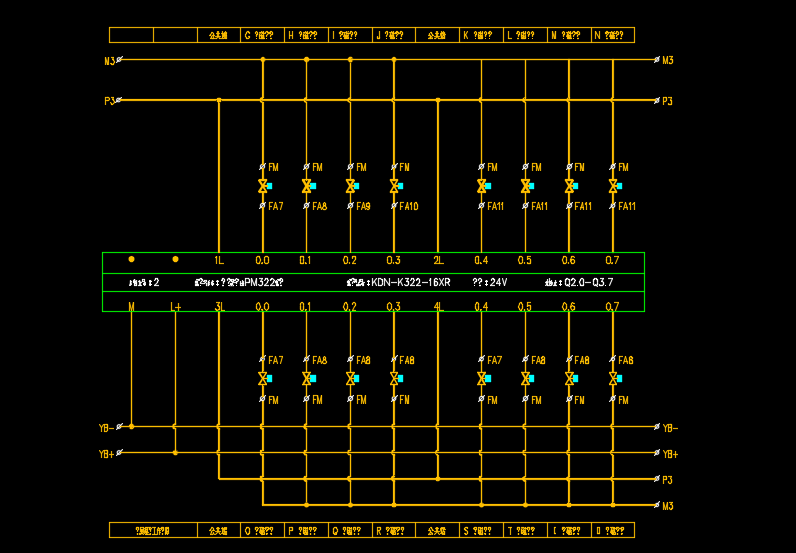796x553 pixels.
Task: Click the footer cell starting with Q
Action: click(x=350, y=530)
